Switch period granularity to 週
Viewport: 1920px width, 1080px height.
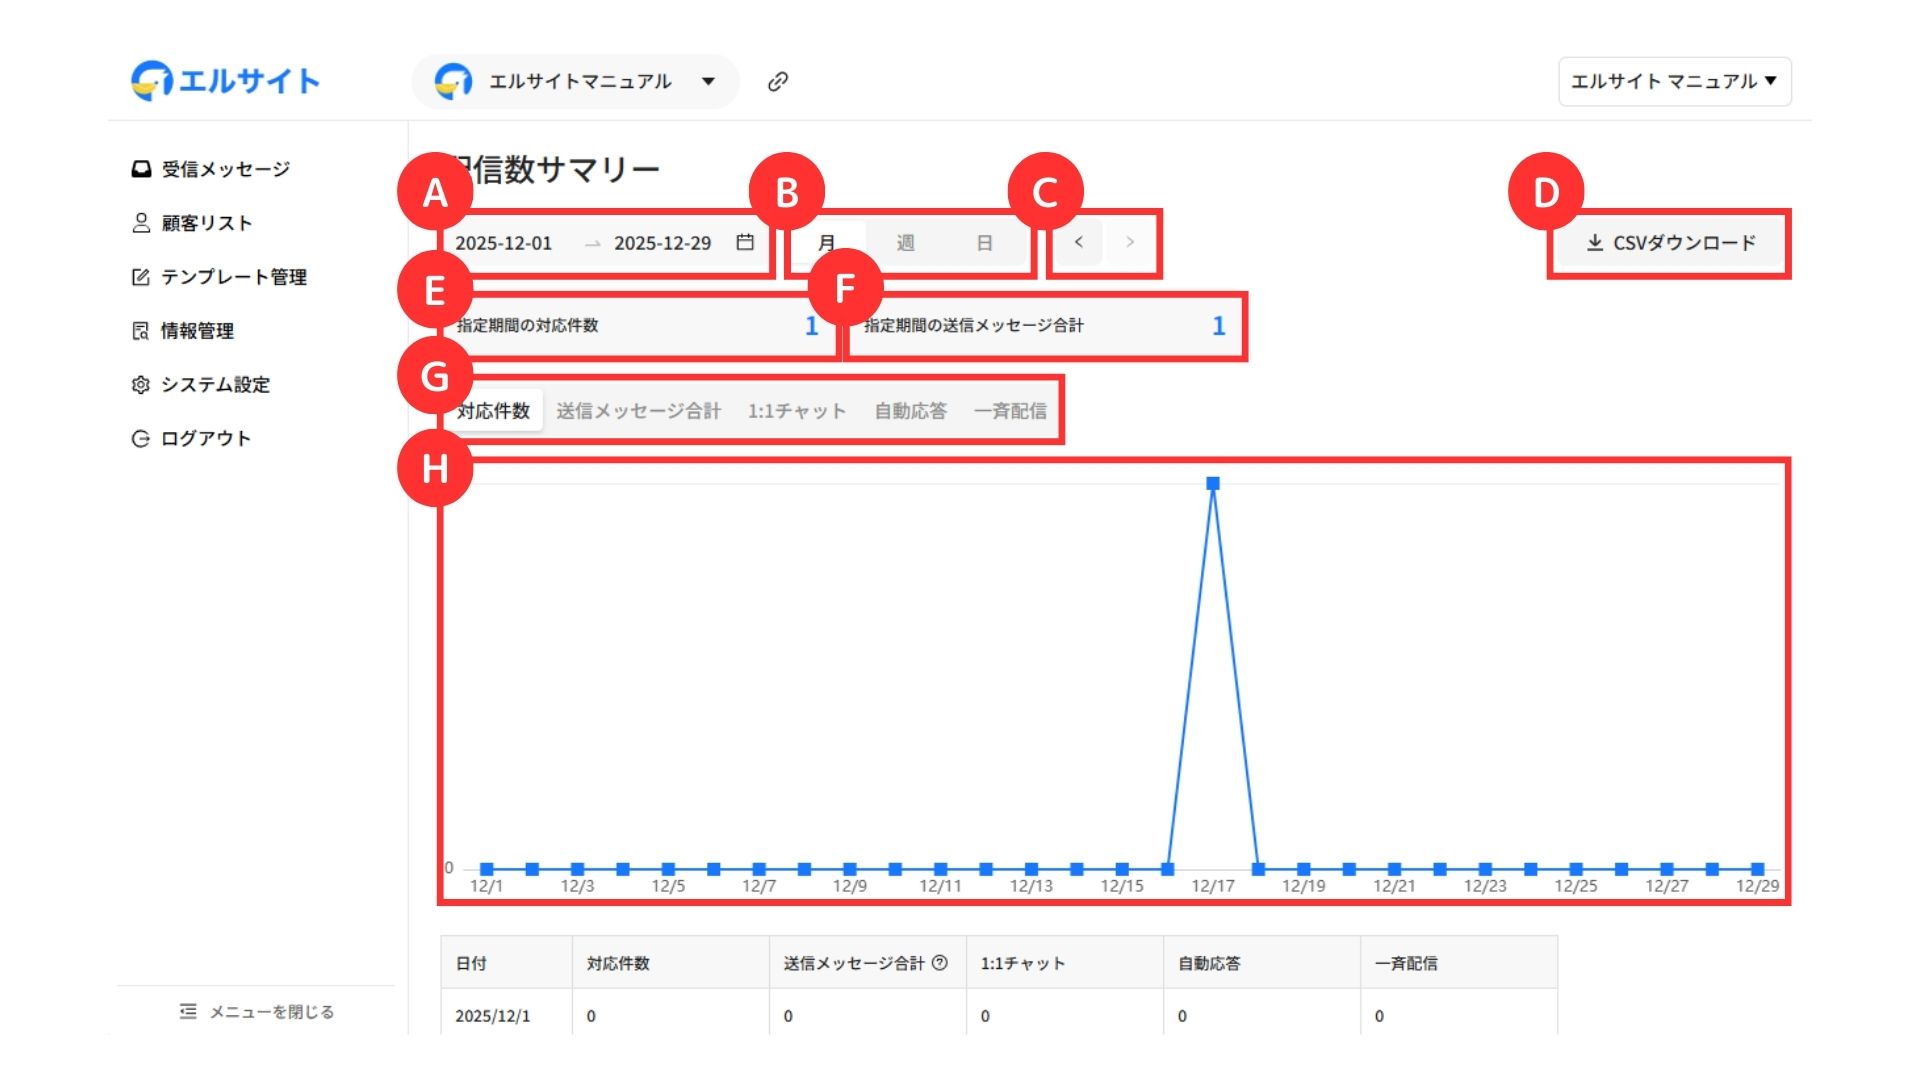(x=905, y=243)
